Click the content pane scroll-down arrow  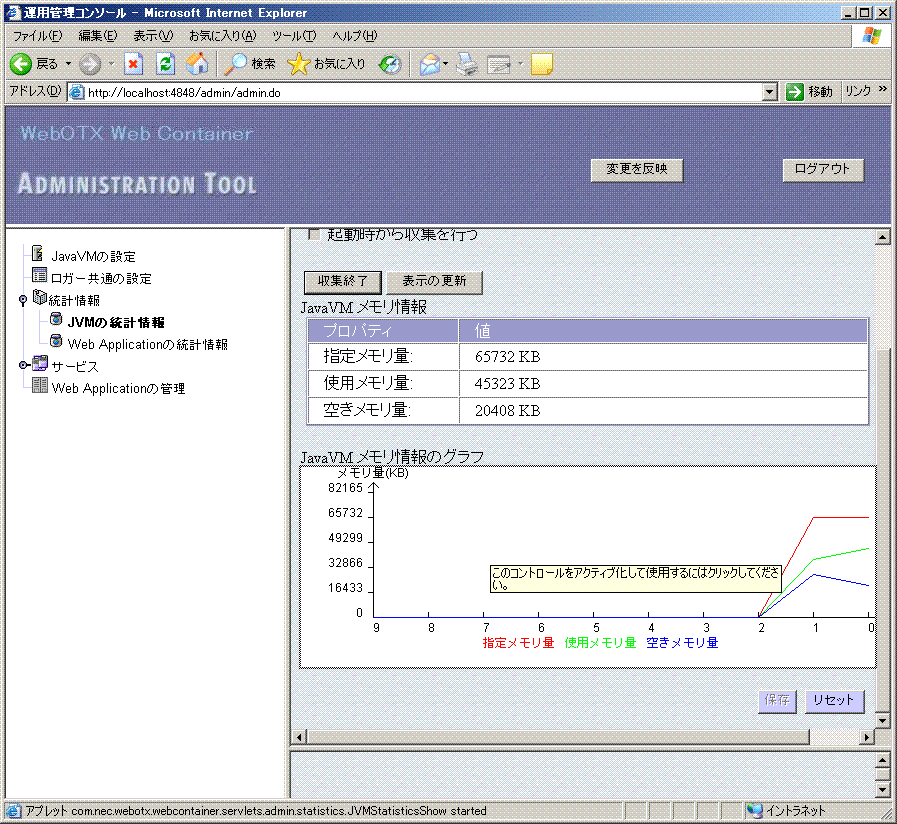point(882,720)
